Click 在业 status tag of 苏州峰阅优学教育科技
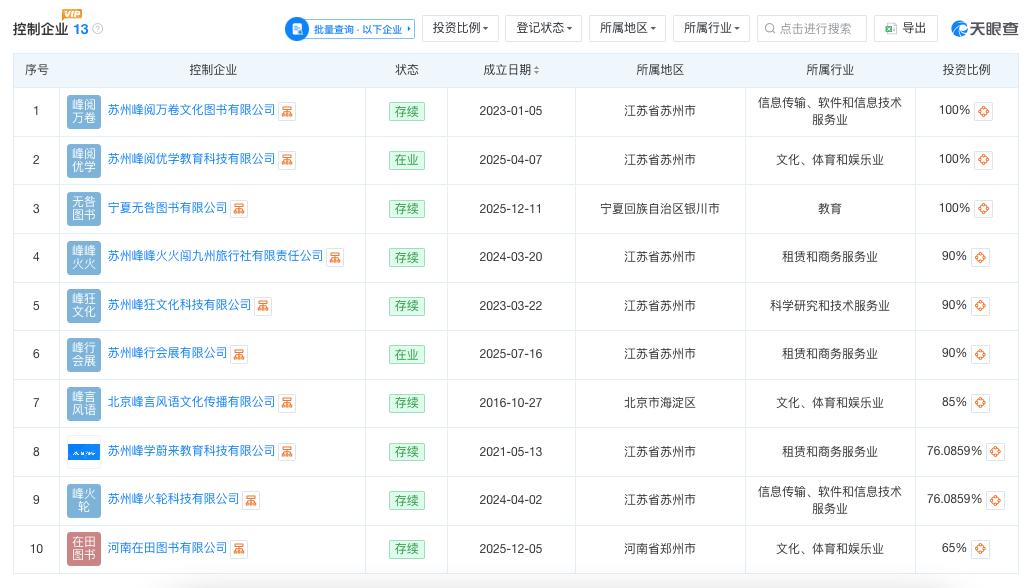The height and width of the screenshot is (588, 1027). pyautogui.click(x=407, y=160)
